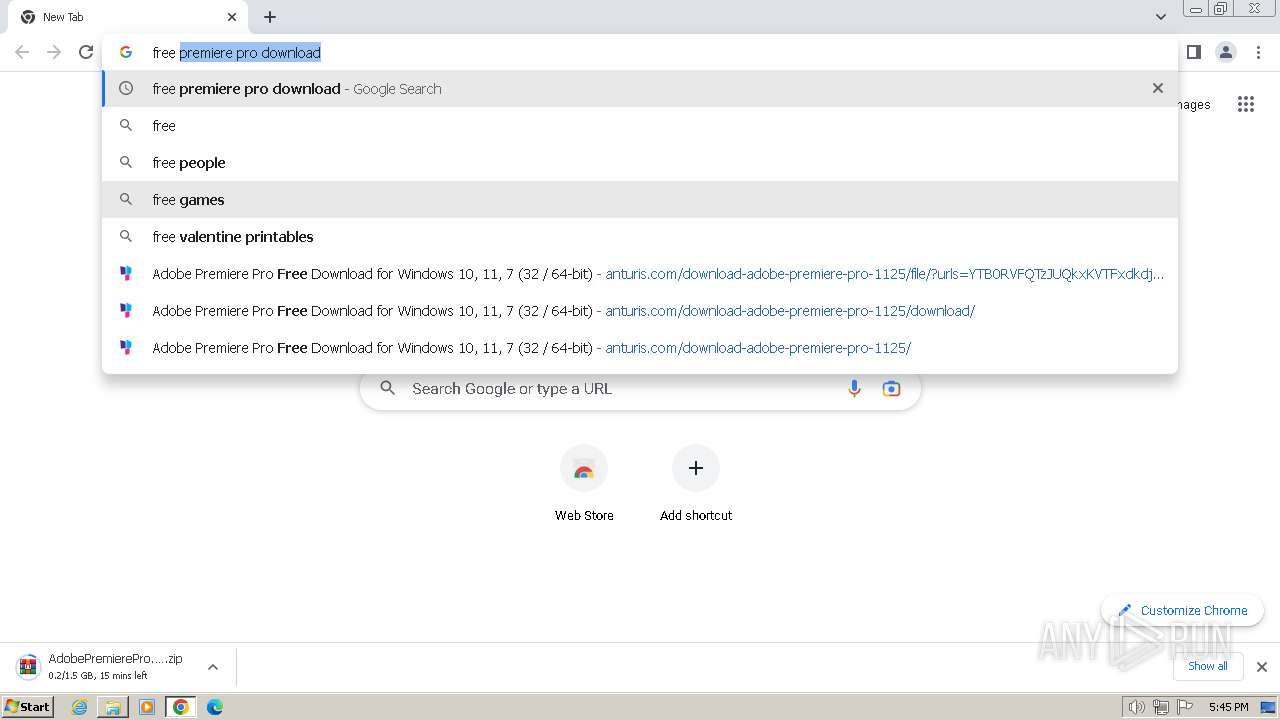This screenshot has width=1280, height=720.
Task: Click Show all downloads button
Action: coord(1207,666)
